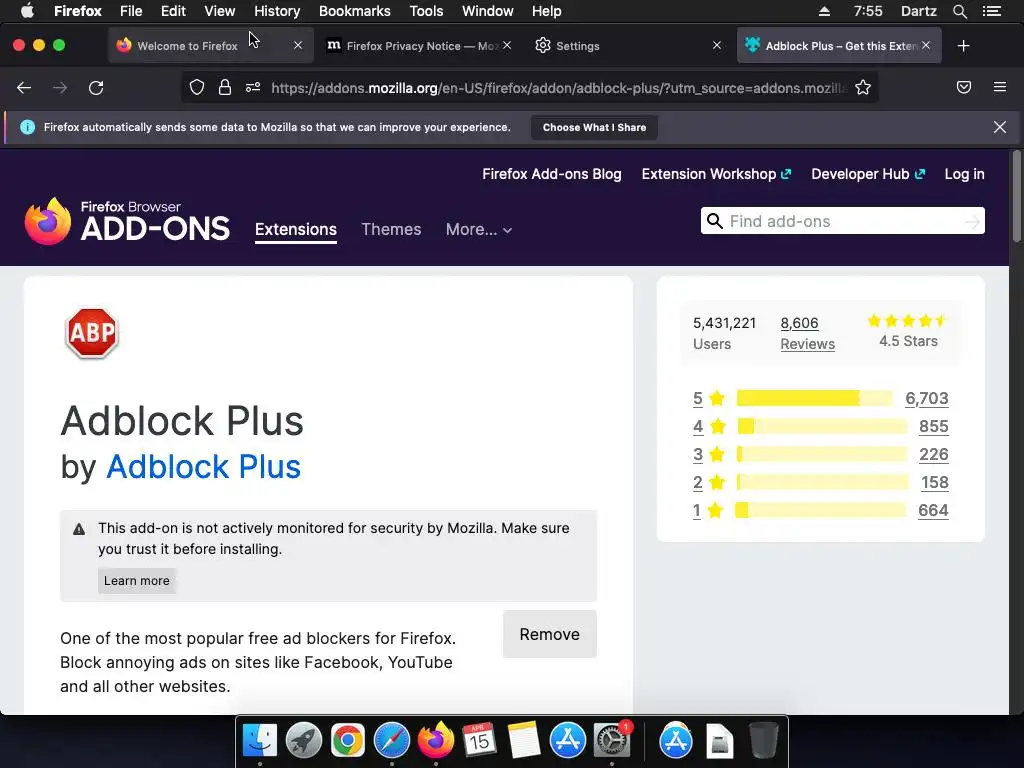Screen dimensions: 1024x768
Task: Go to Themes section
Action: [x=391, y=229]
